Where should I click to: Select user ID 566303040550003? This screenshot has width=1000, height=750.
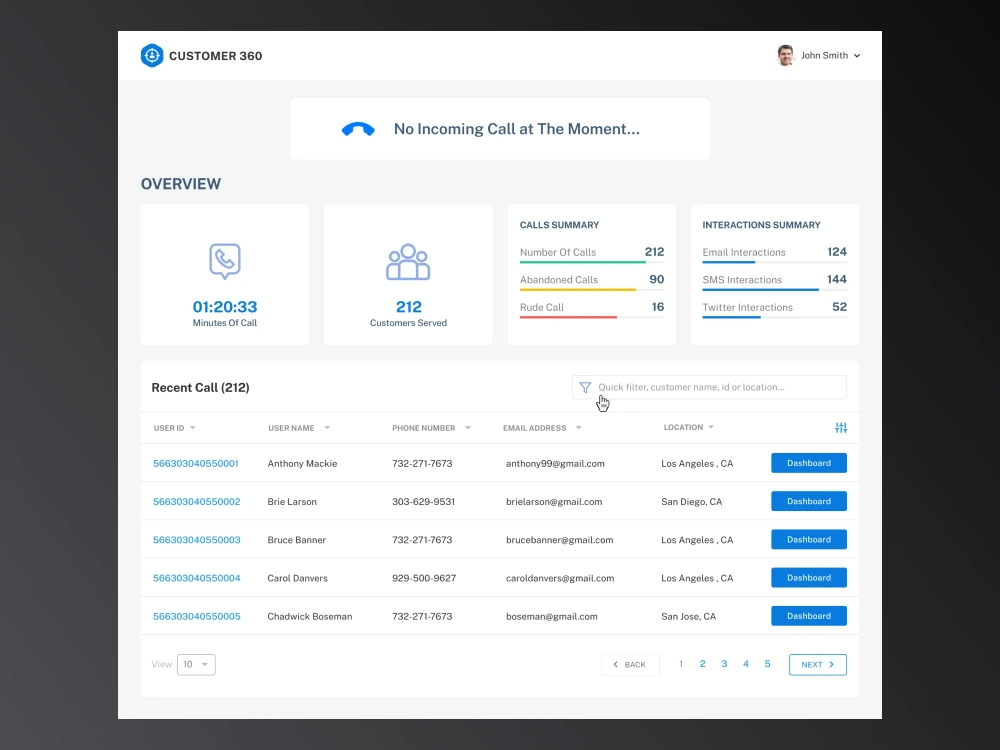tap(196, 539)
